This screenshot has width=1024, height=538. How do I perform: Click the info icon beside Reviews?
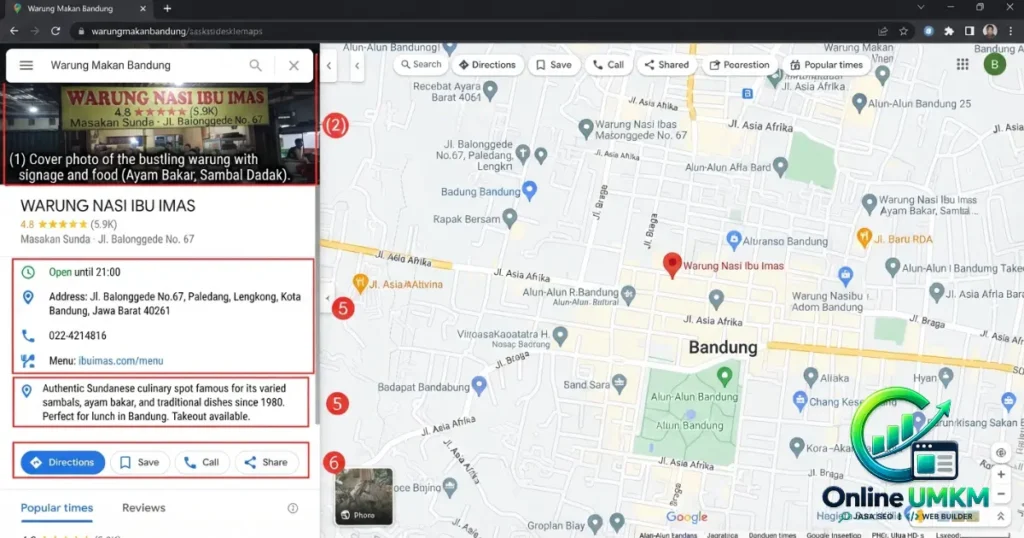pyautogui.click(x=293, y=508)
